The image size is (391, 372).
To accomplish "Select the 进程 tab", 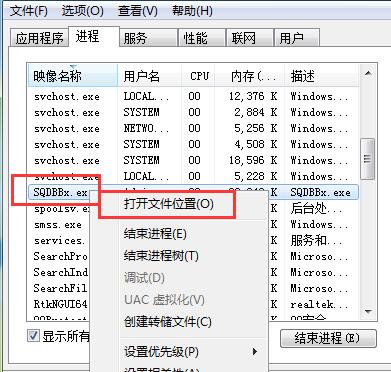I will pos(94,36).
